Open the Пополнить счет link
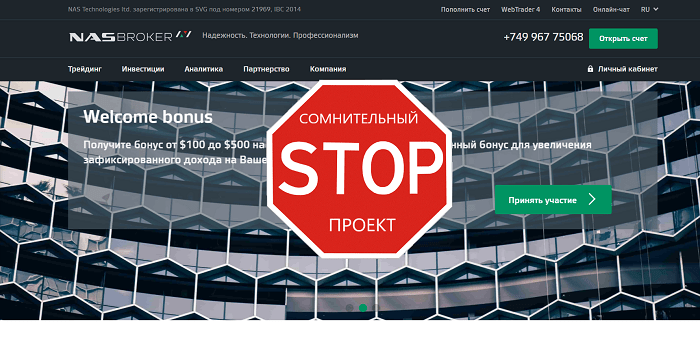Screen dimensions: 700x360 (465, 9)
